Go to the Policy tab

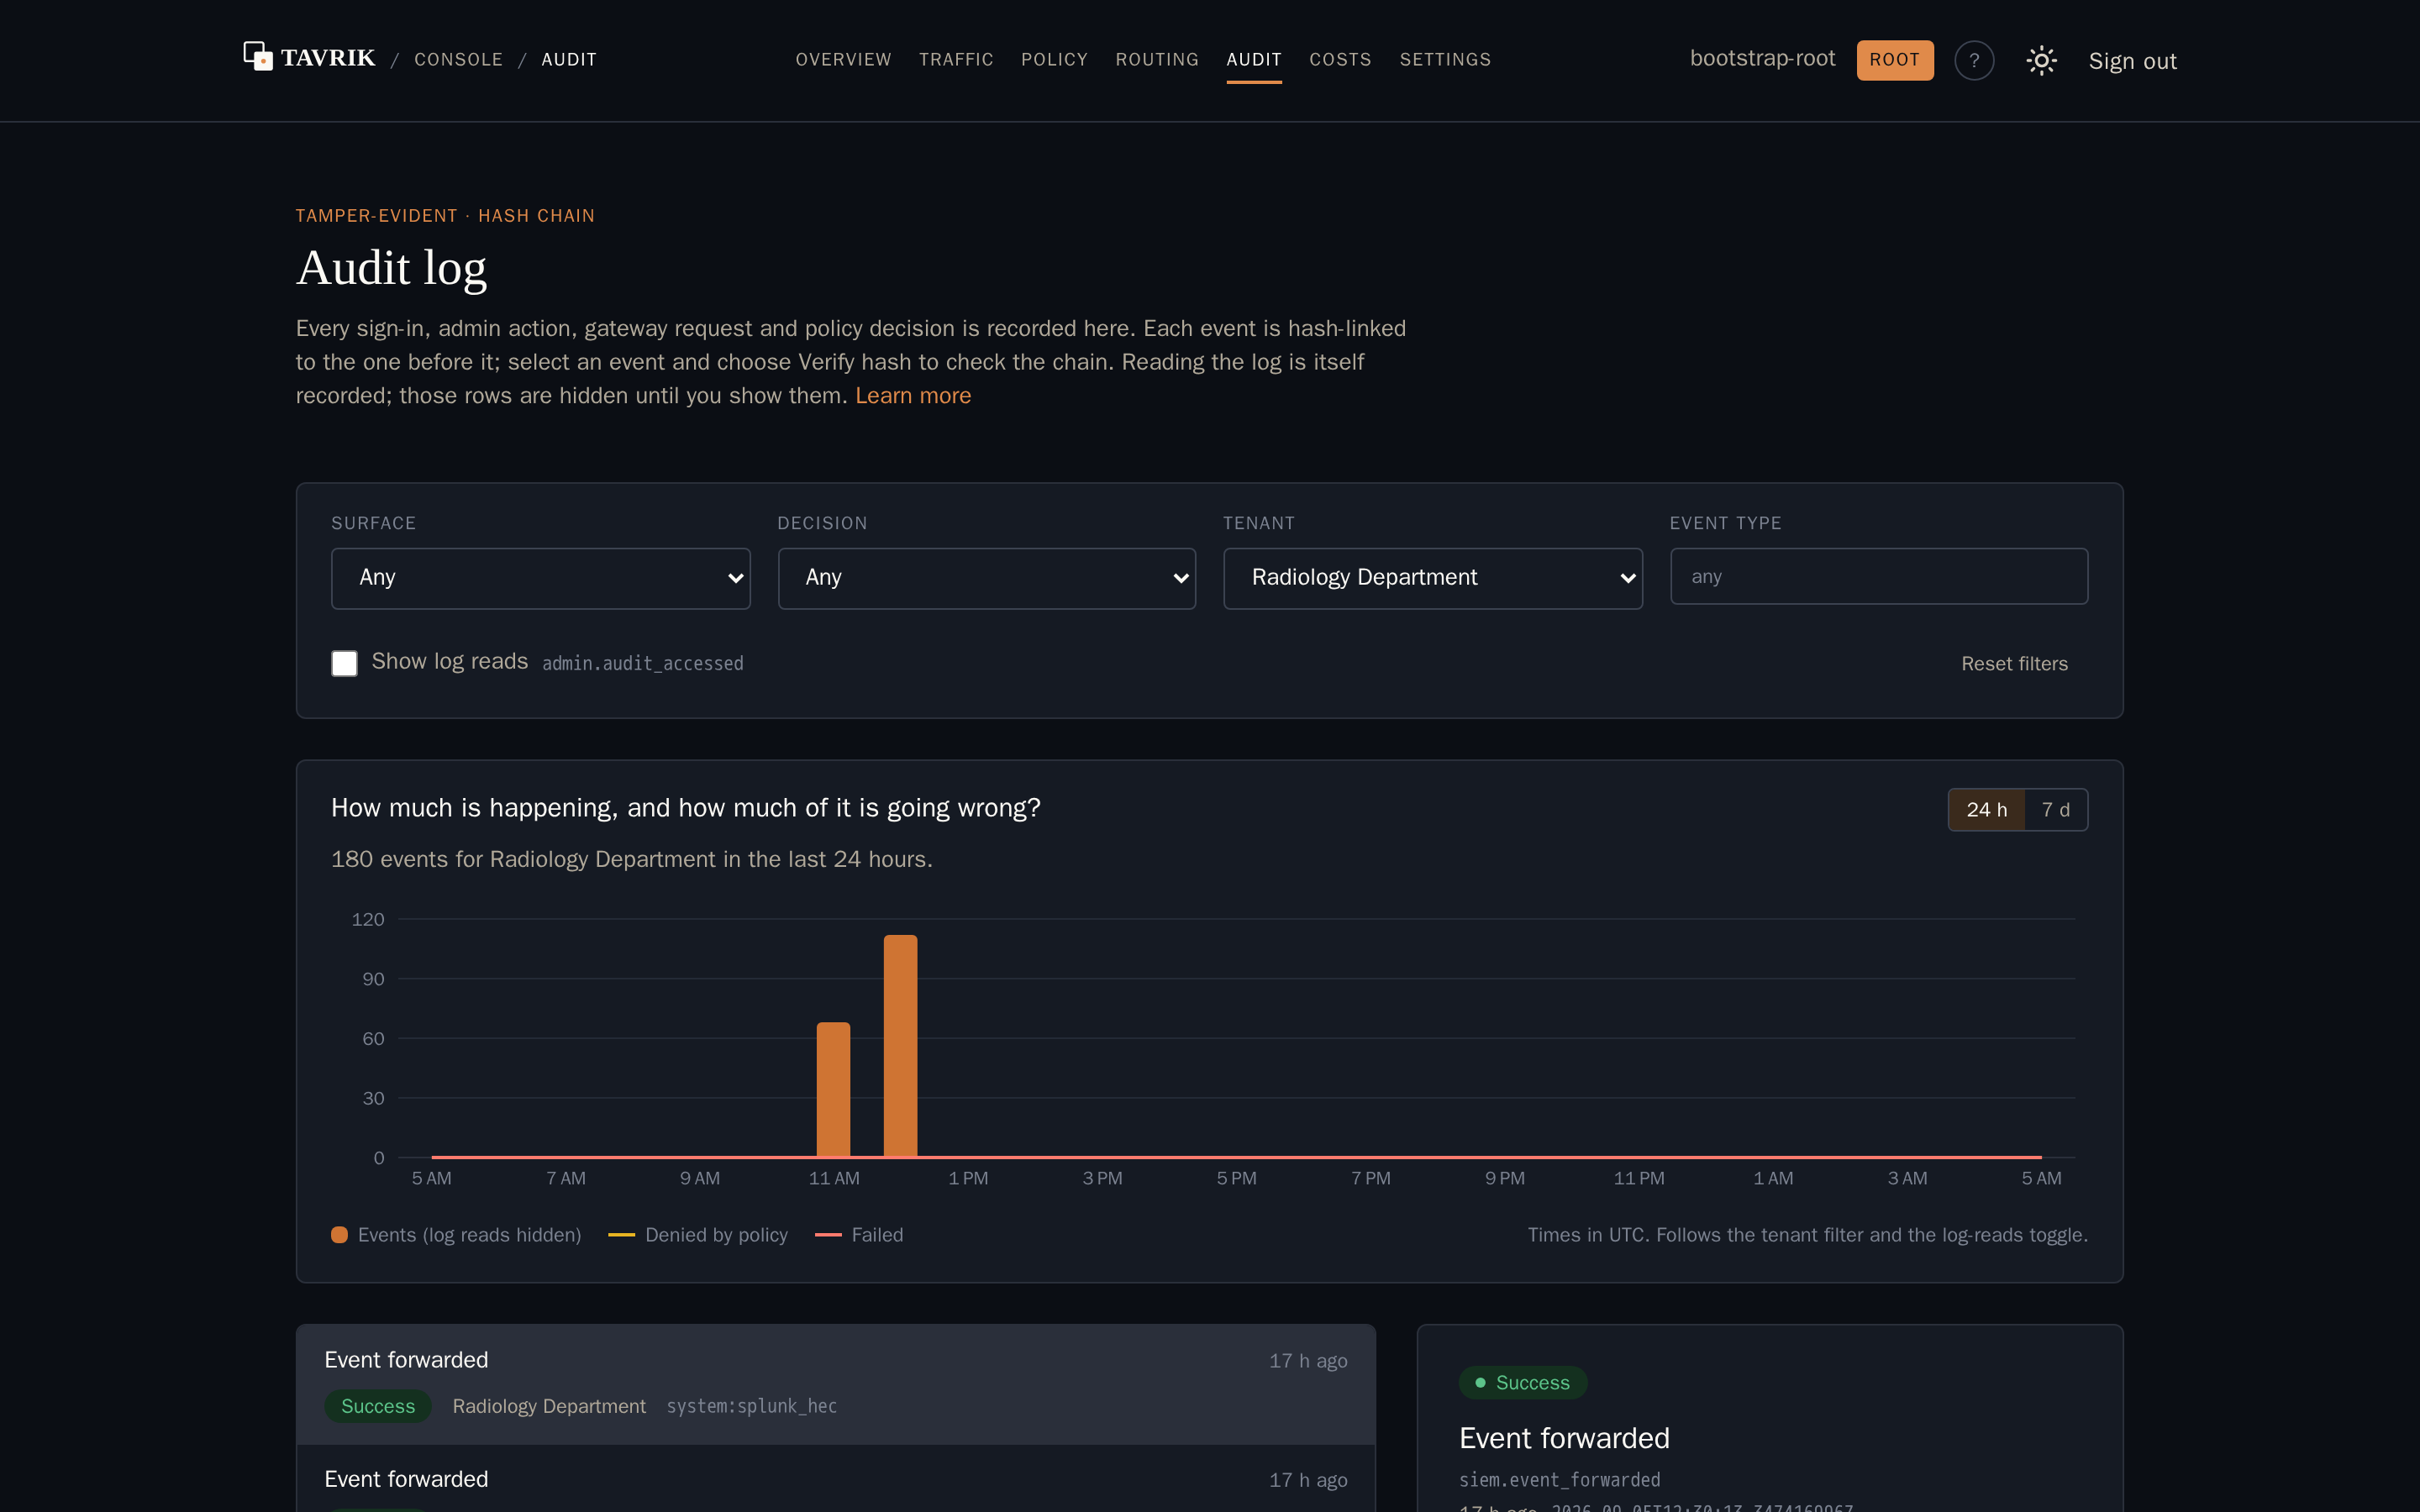pyautogui.click(x=1054, y=60)
